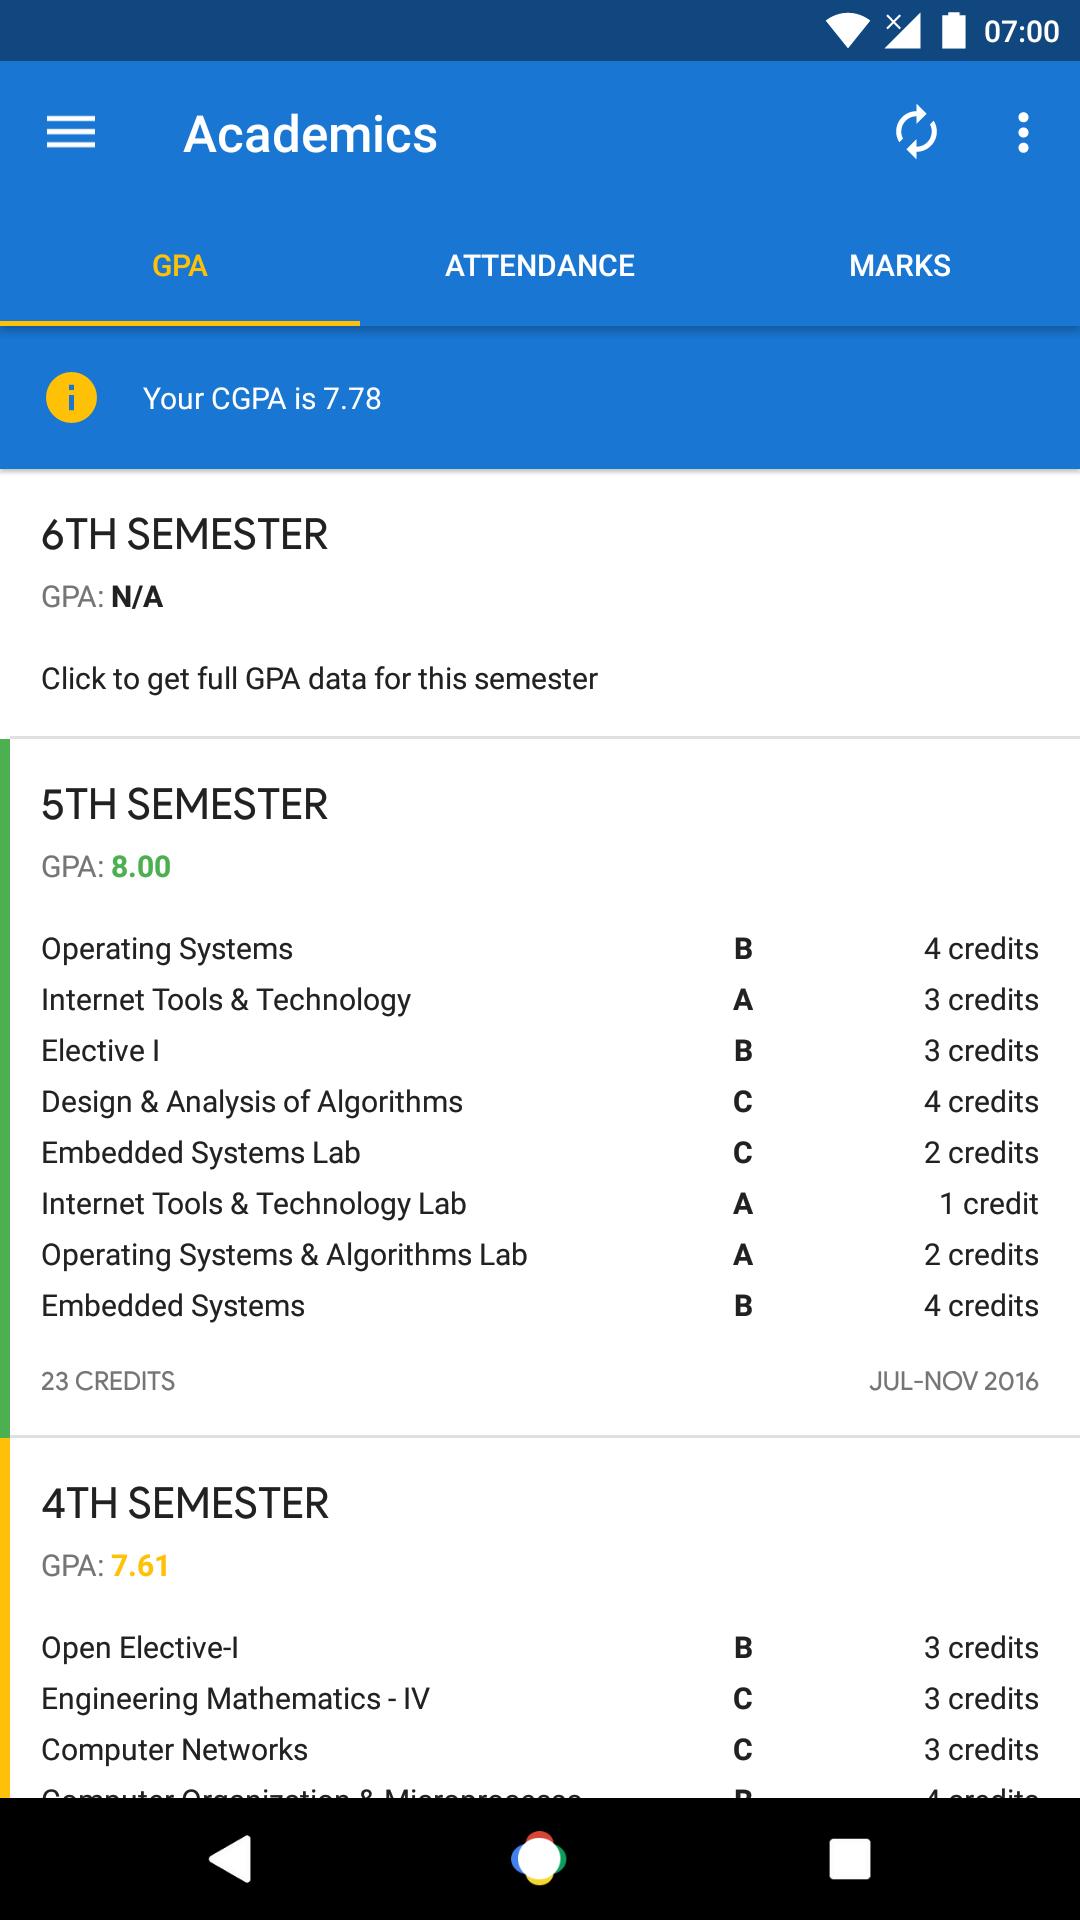Expand the 6th Semester card

(540, 604)
